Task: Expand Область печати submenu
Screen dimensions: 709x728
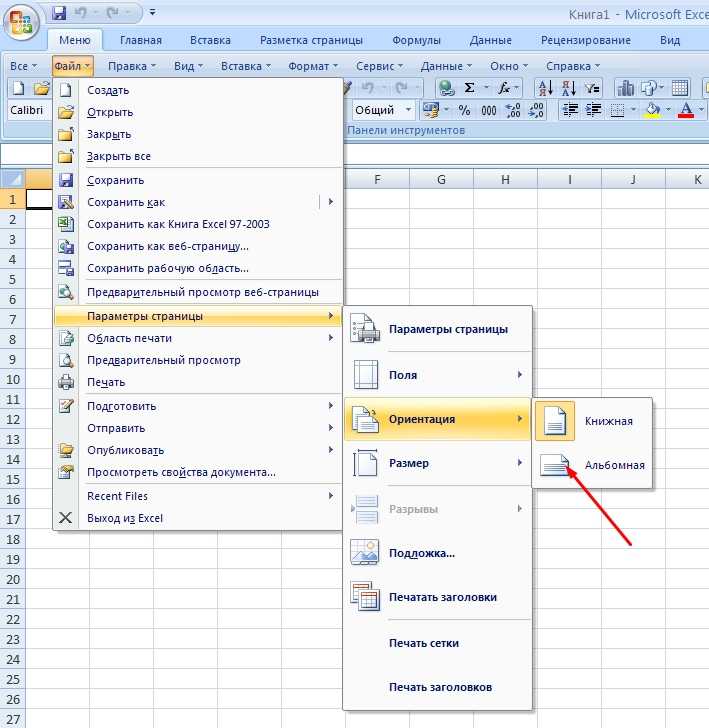Action: click(198, 338)
